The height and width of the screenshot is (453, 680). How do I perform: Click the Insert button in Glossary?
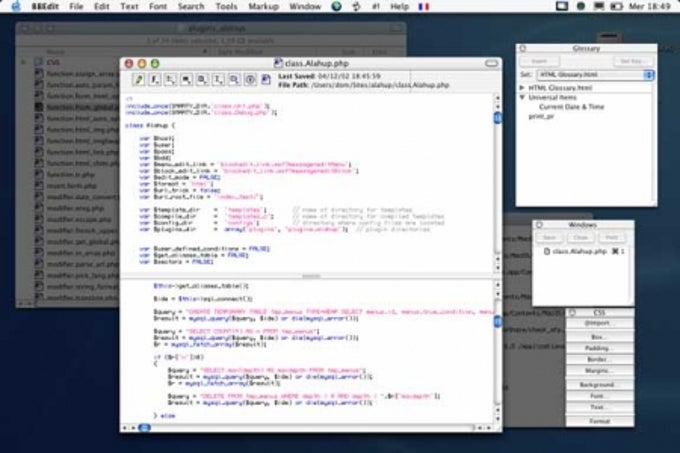(x=539, y=61)
